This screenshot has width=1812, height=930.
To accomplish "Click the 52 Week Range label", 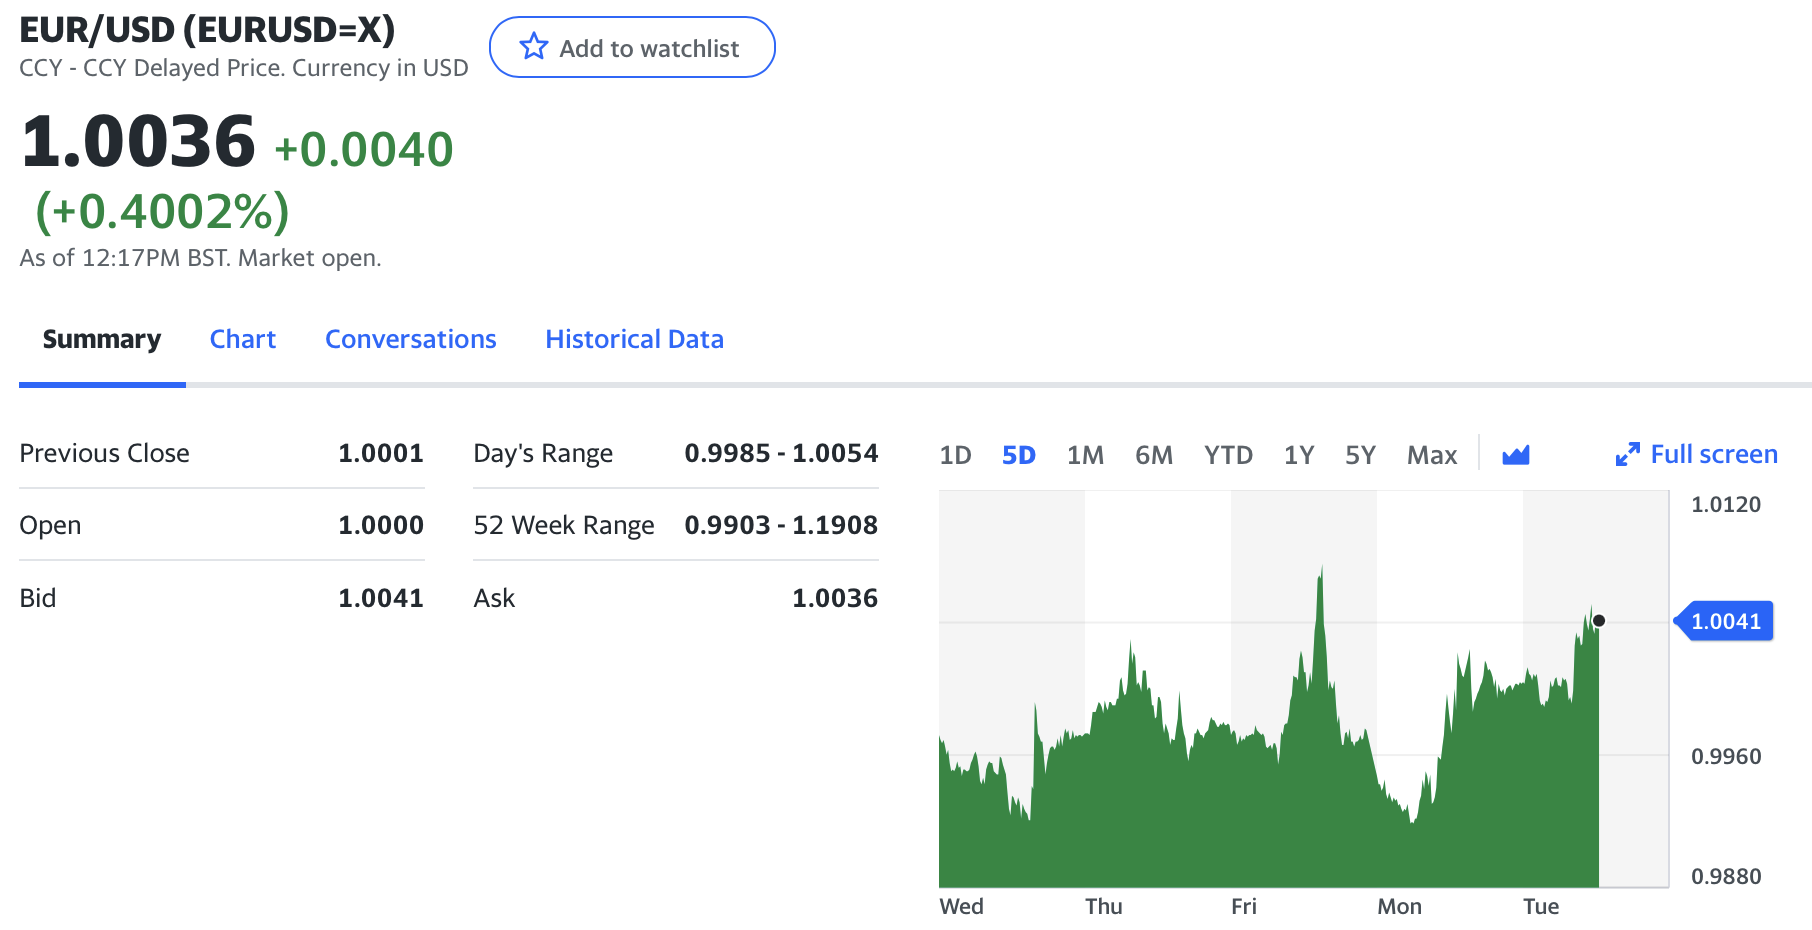I will (x=564, y=525).
